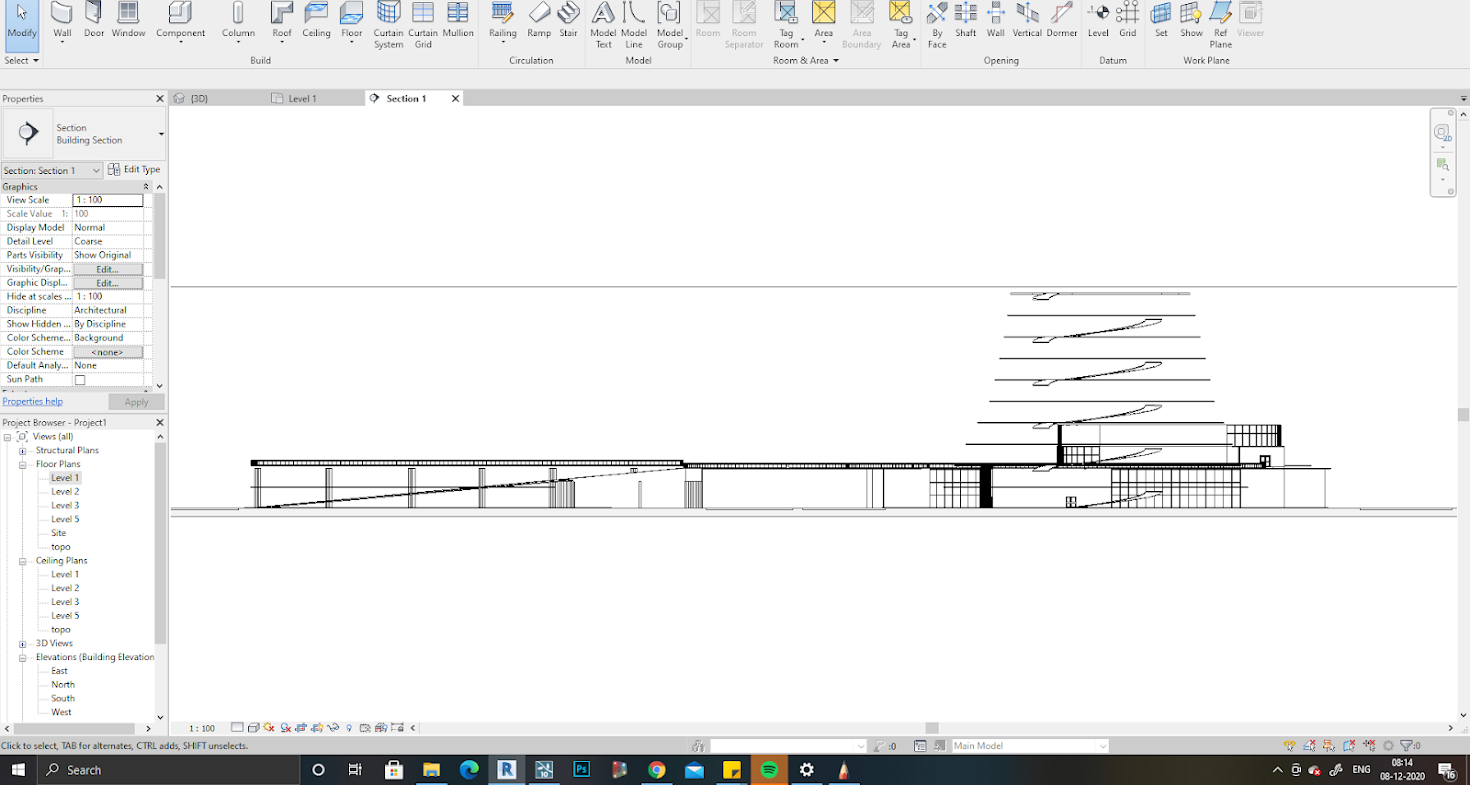This screenshot has width=1470, height=785.
Task: Switch to the Level 1 view tab
Action: point(302,98)
